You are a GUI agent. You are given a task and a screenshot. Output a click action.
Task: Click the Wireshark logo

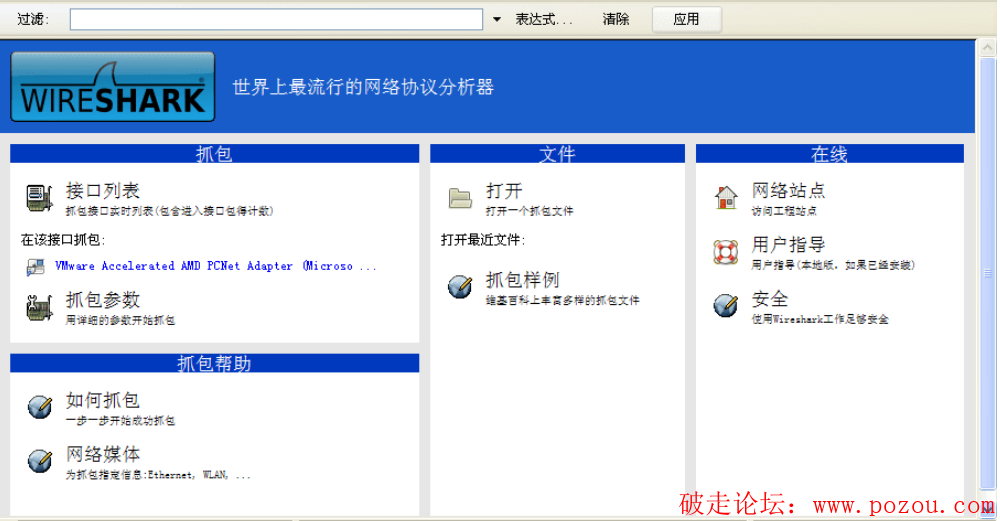(x=113, y=87)
